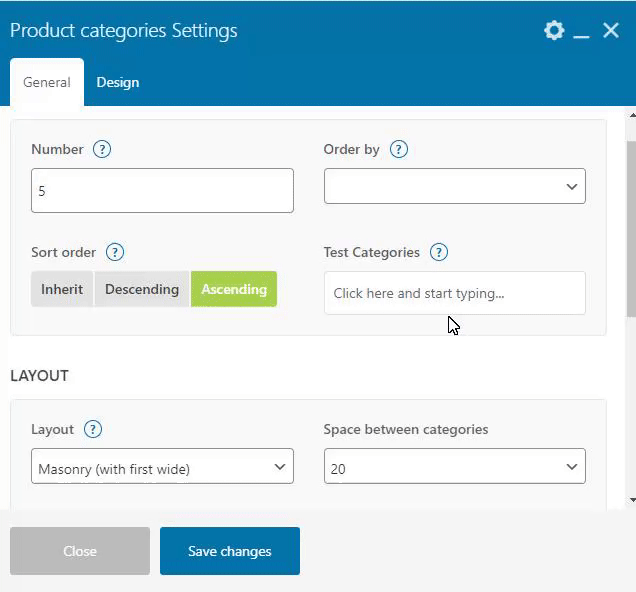This screenshot has width=636, height=592.
Task: Open the settings gear icon in header
Action: click(554, 31)
